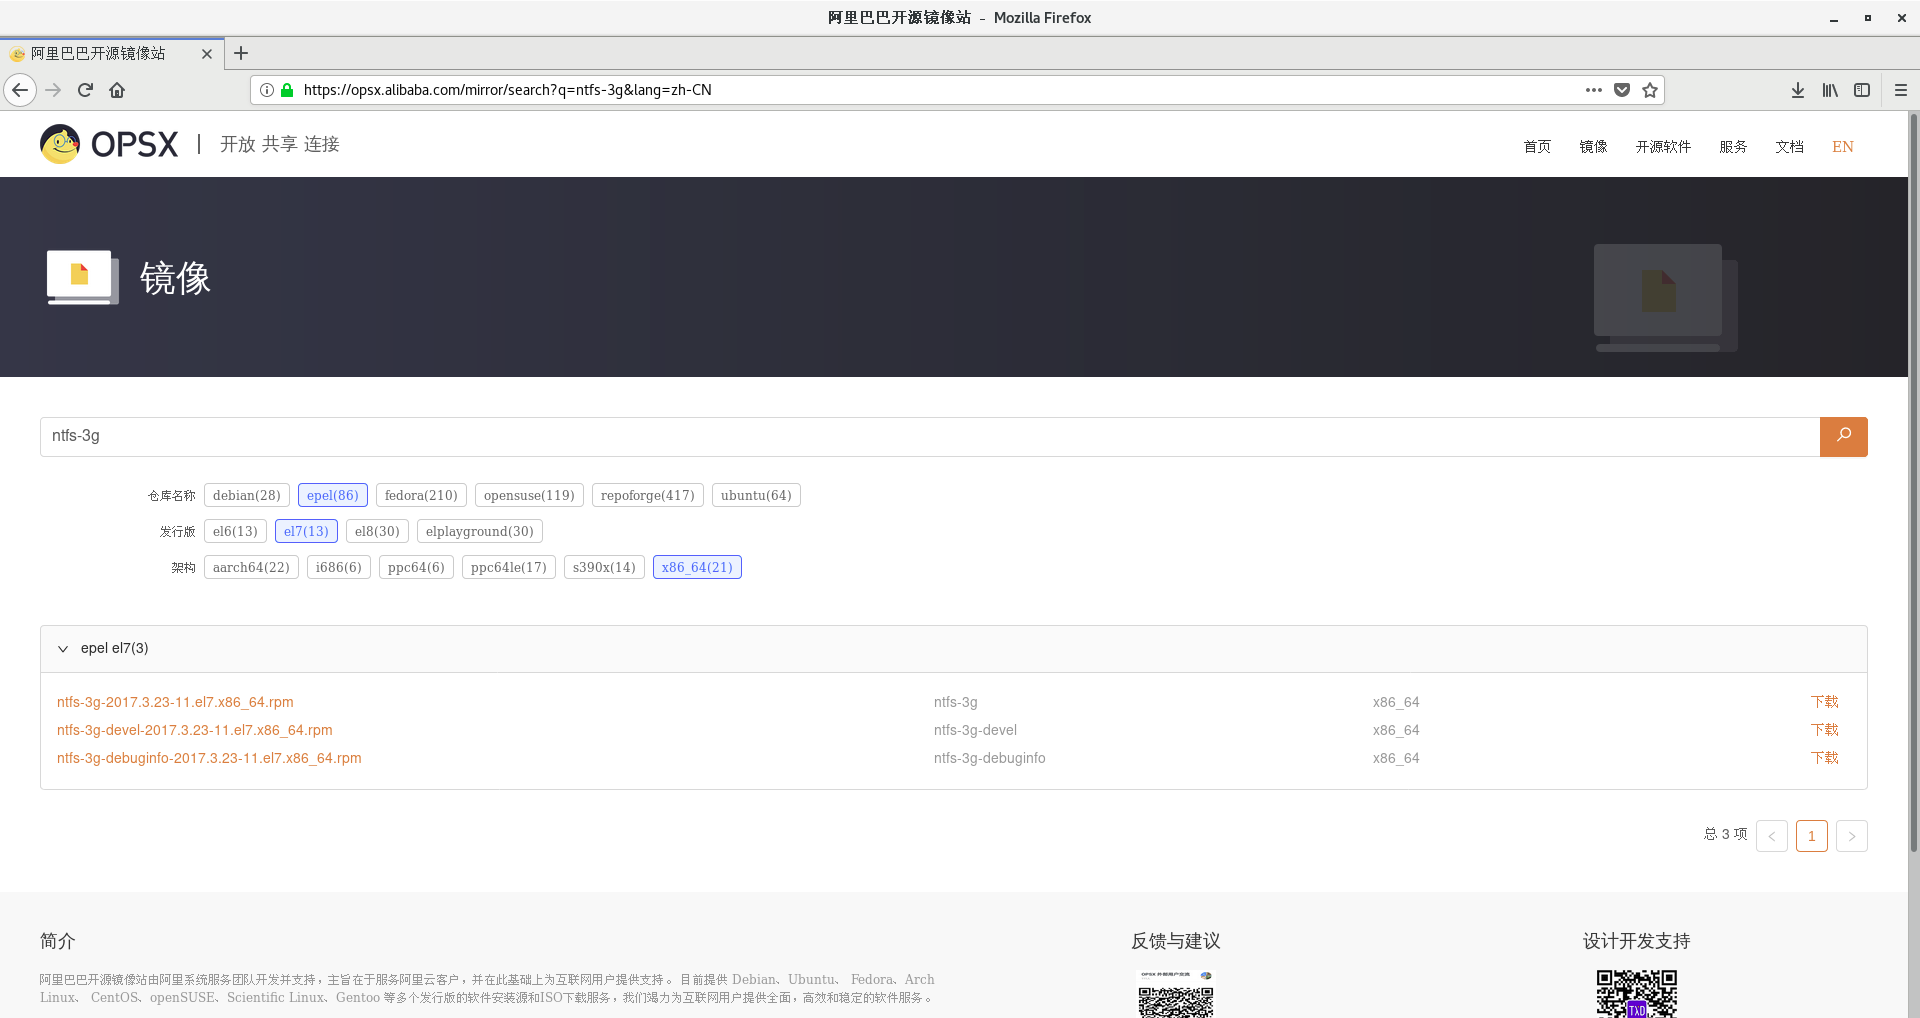Screen dimensions: 1920x1018
Task: Open the Library bookmarks and history
Action: [x=1830, y=90]
